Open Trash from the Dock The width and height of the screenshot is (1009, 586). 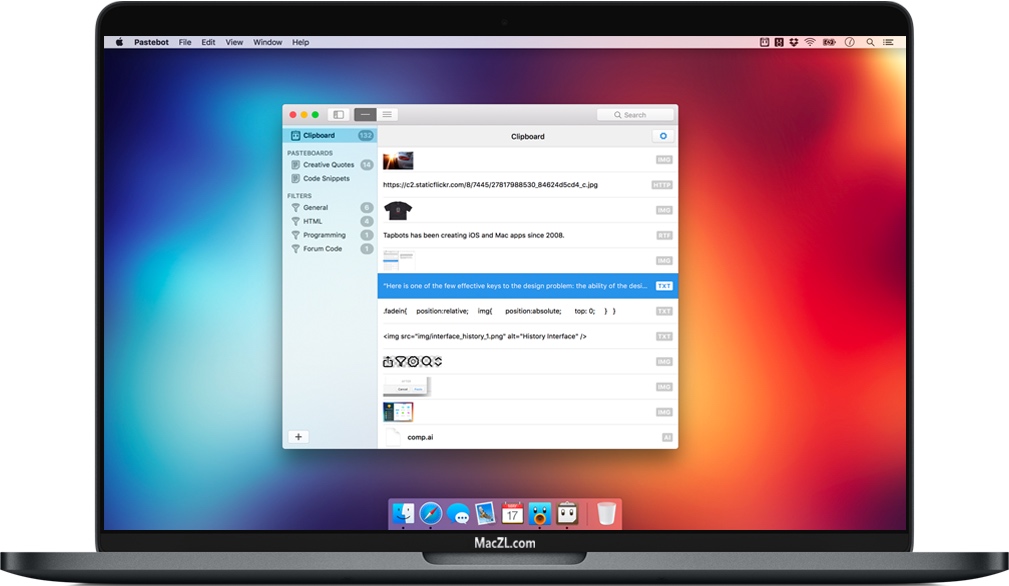point(606,513)
